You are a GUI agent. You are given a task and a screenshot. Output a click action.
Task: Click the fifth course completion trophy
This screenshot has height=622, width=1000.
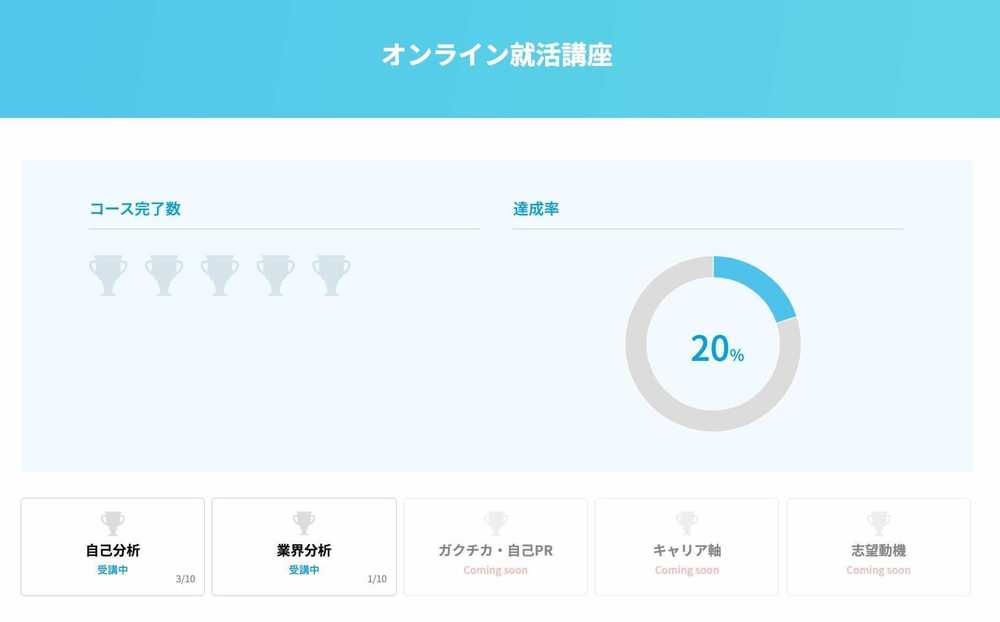331,275
